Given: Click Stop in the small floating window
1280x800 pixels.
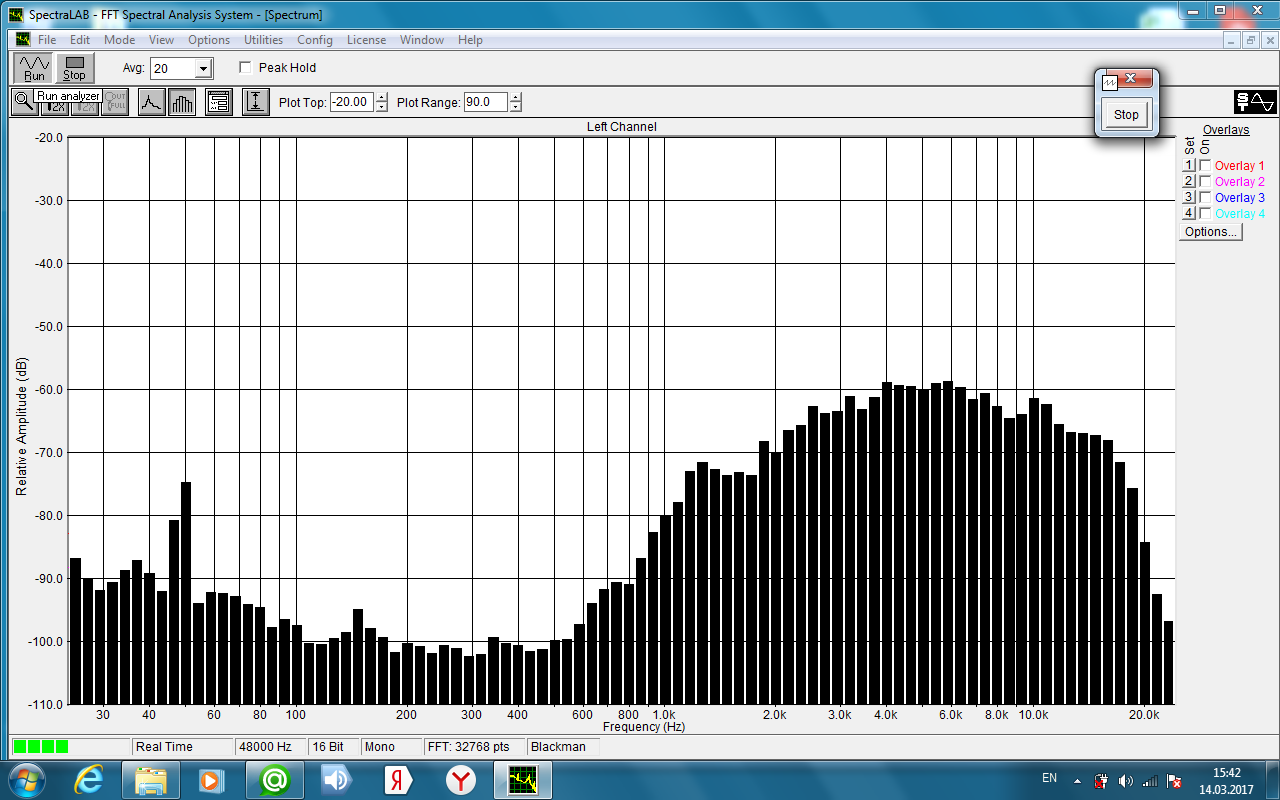Looking at the screenshot, I should (x=1127, y=115).
